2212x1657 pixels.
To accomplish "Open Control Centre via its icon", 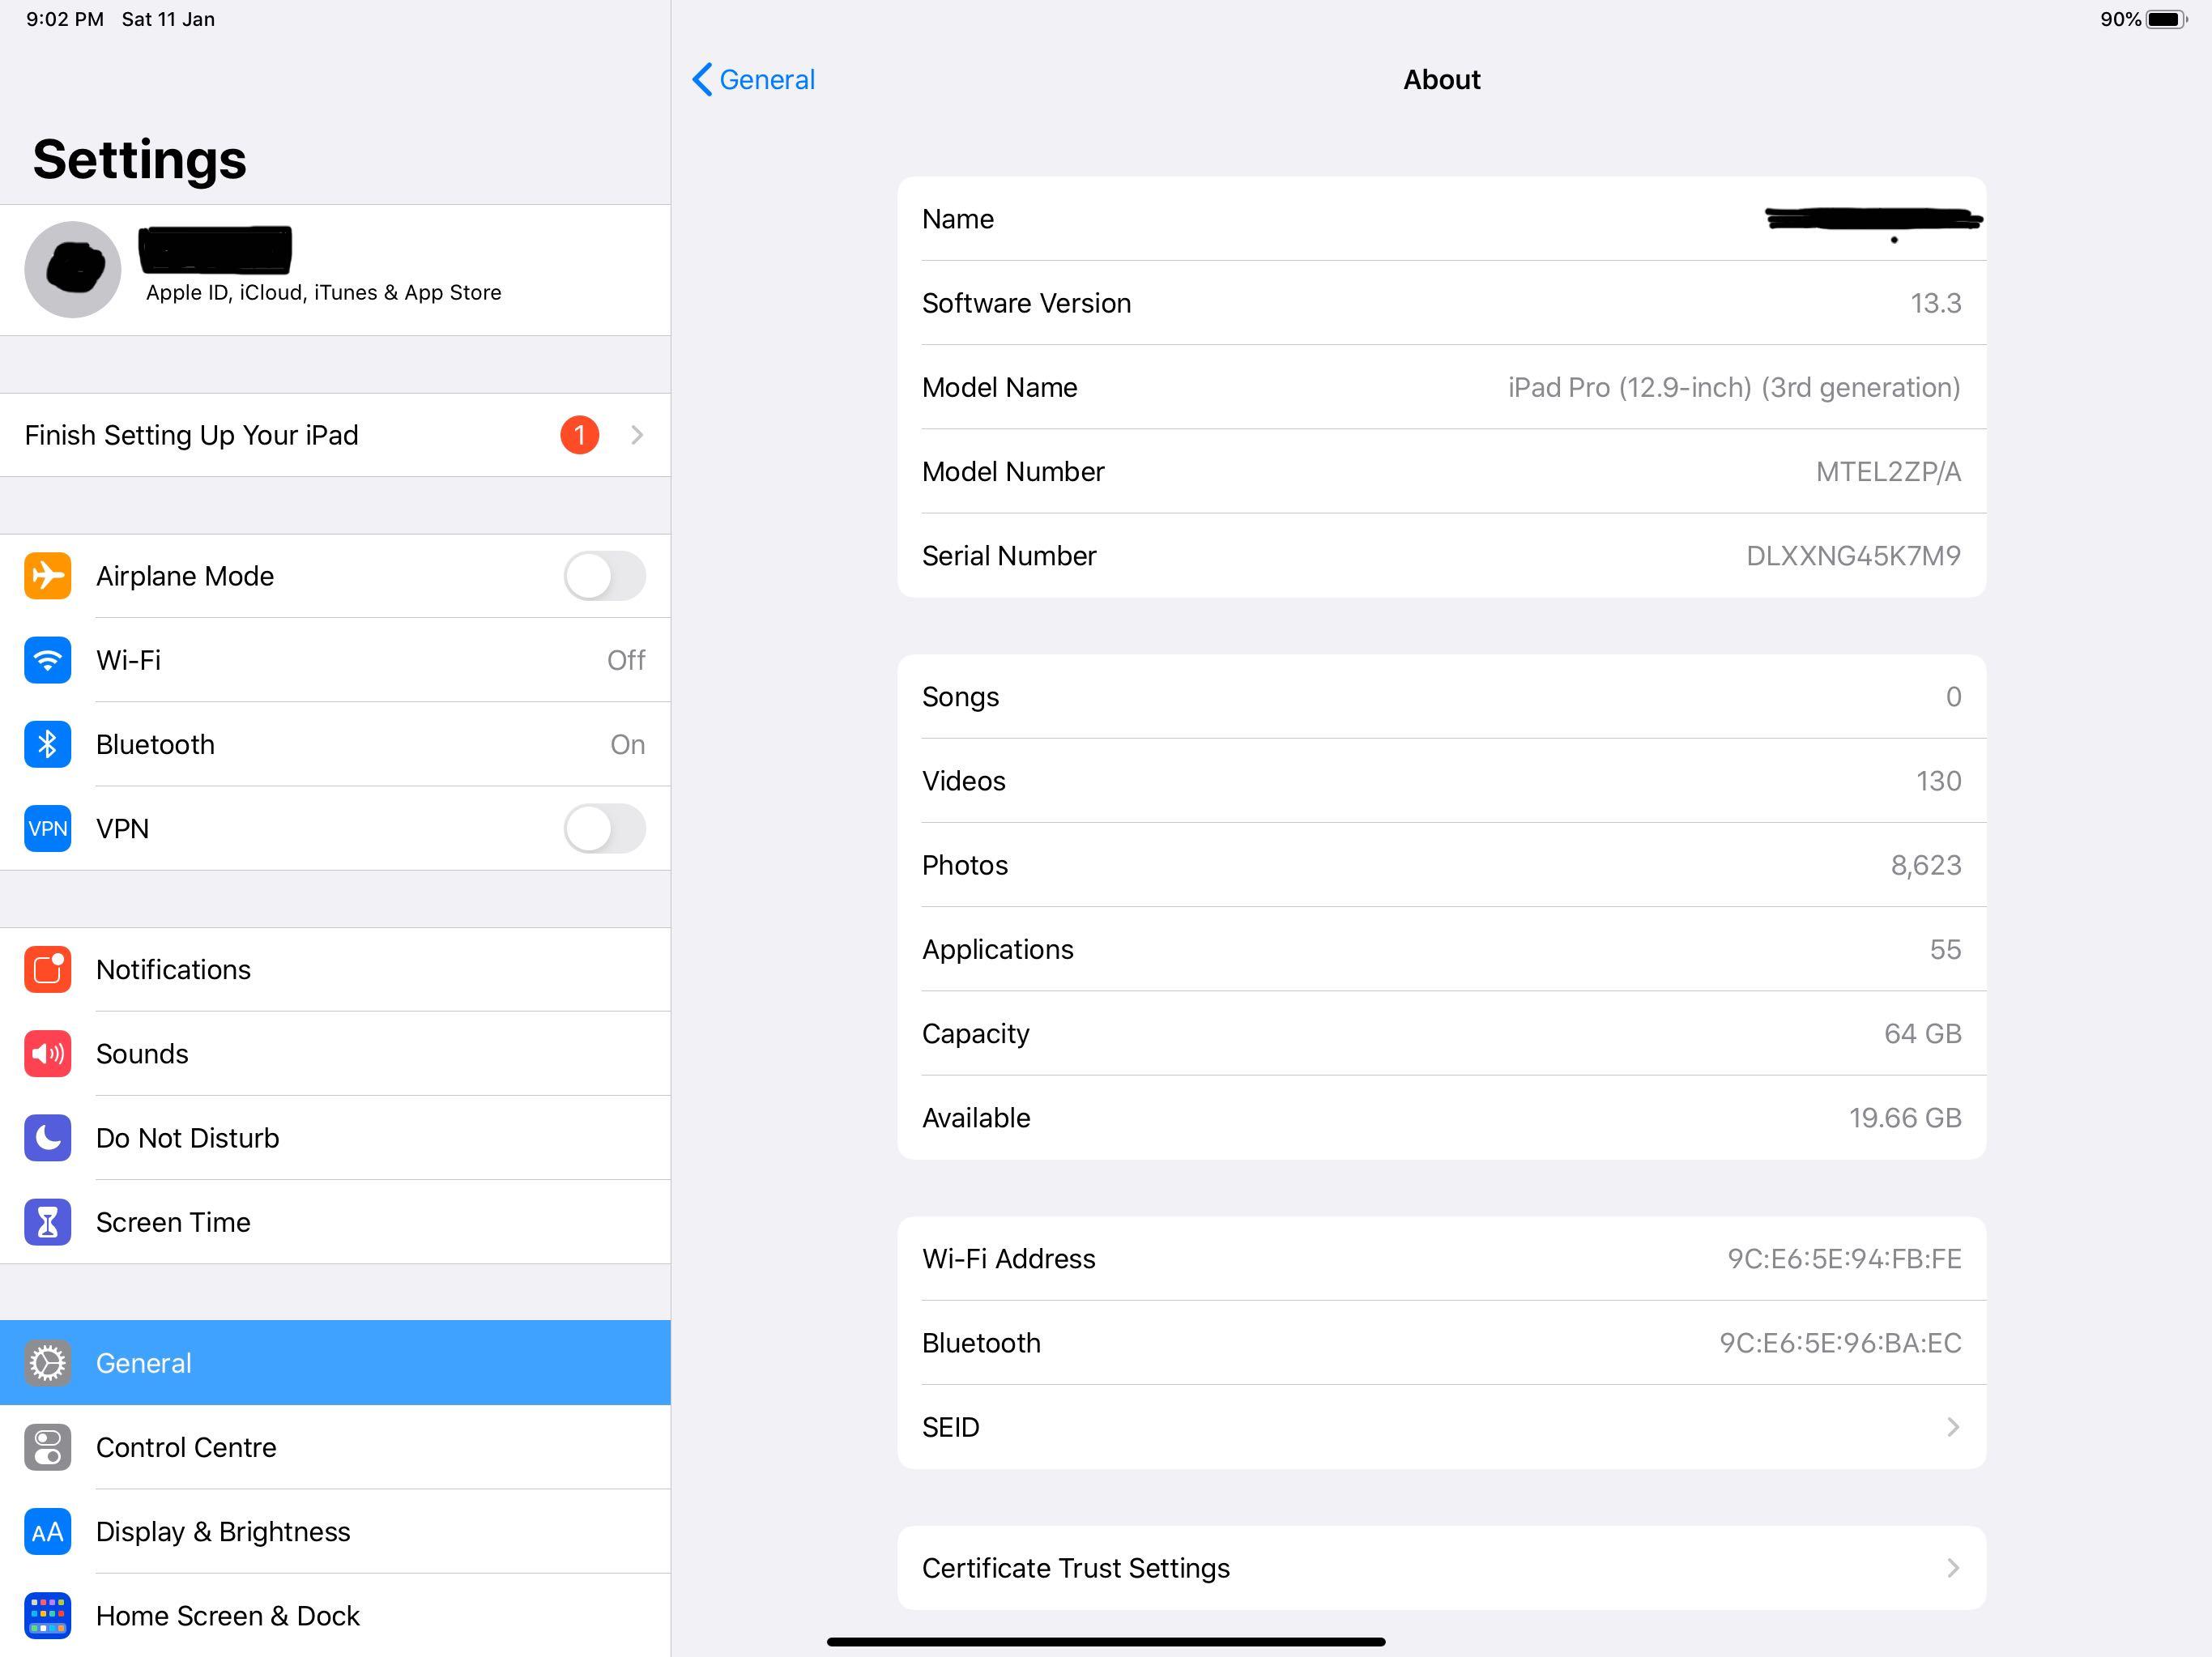I will [47, 1447].
